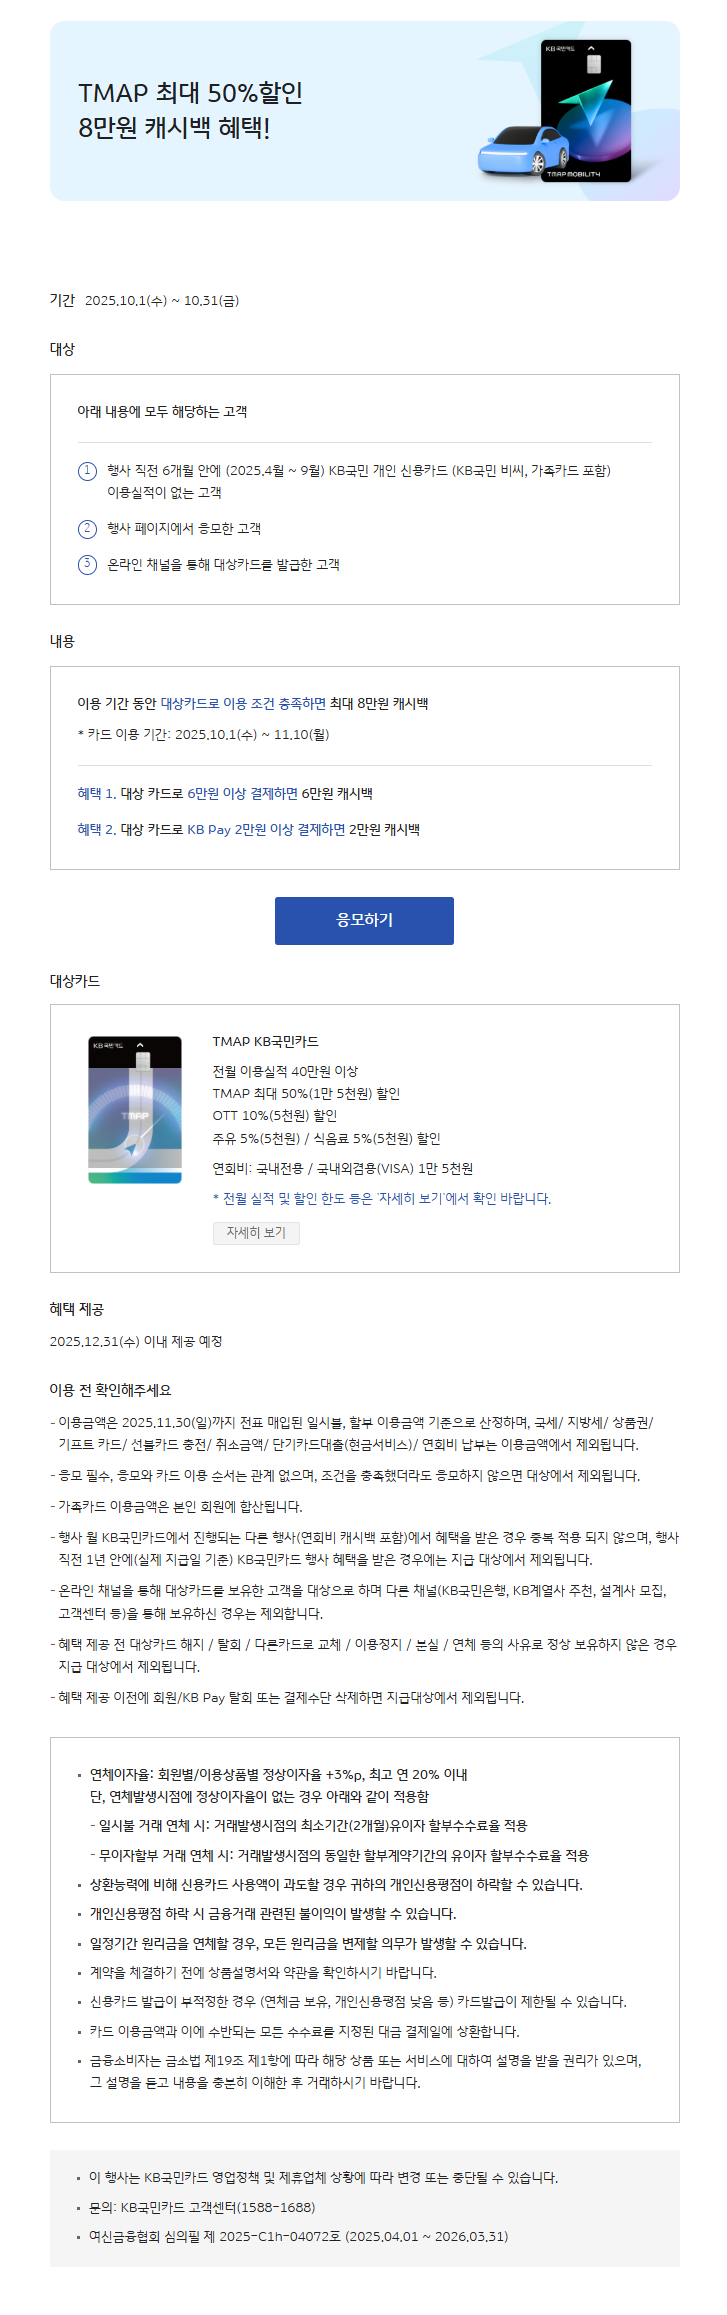
Task: Click the 기간 2025.10.1 ~ 10.31 date text
Action: tap(144, 300)
